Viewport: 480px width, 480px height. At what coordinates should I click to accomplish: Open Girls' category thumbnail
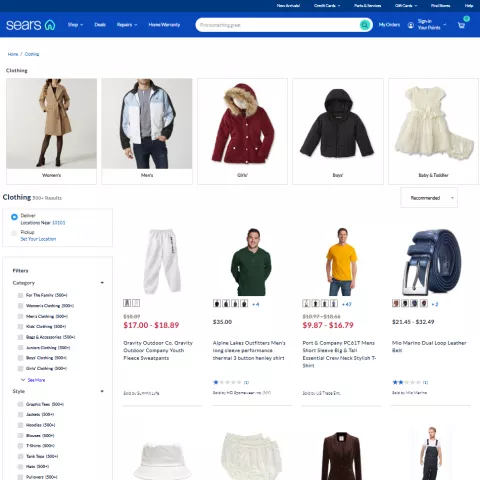[x=242, y=131]
